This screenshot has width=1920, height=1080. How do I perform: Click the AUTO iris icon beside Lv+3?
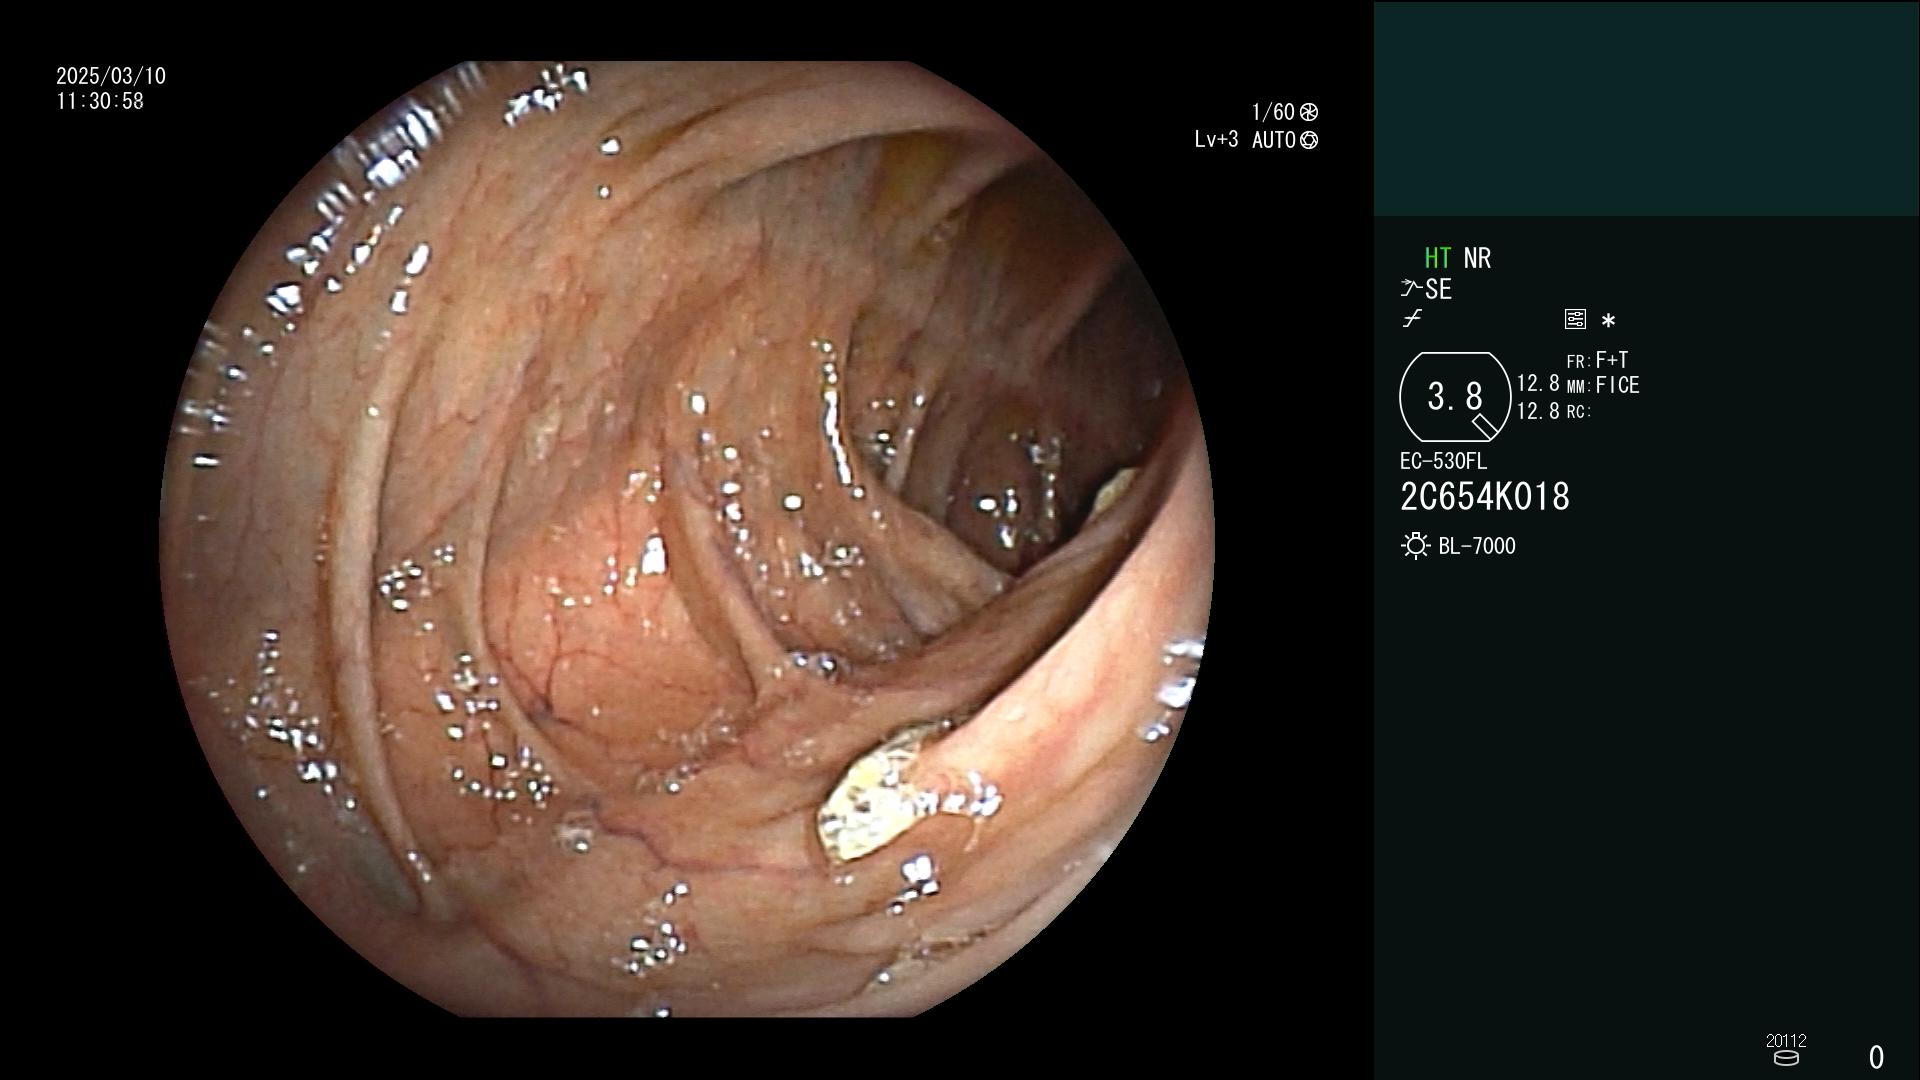pos(1309,140)
